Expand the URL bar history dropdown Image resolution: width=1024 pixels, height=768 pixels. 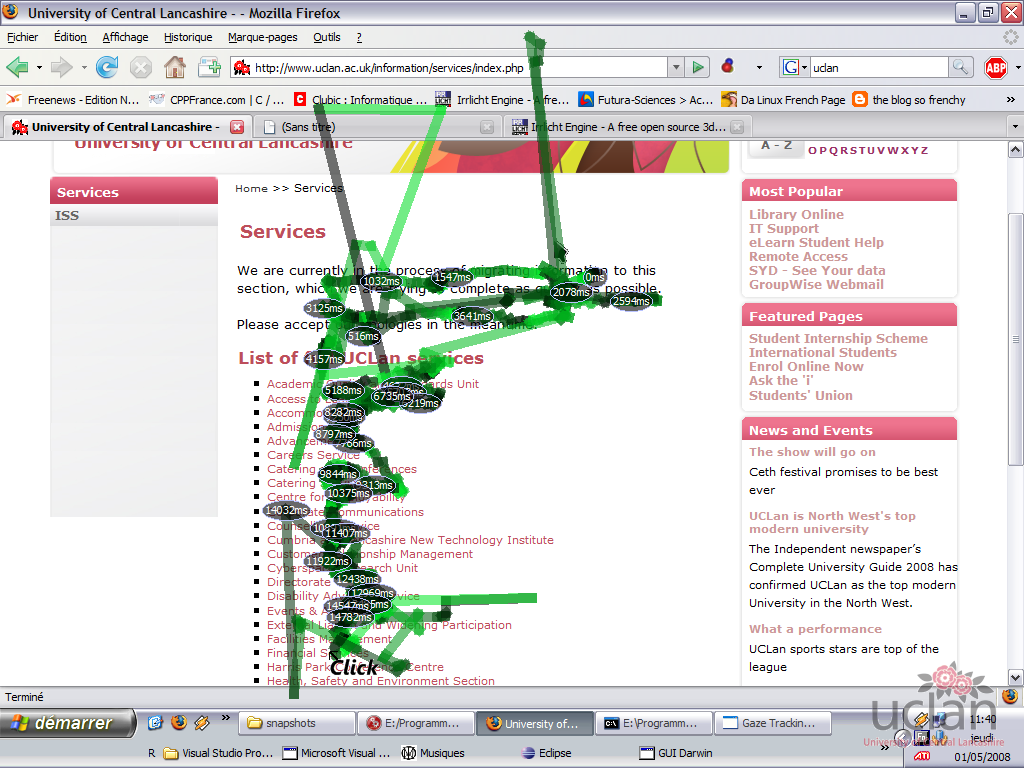[x=676, y=67]
